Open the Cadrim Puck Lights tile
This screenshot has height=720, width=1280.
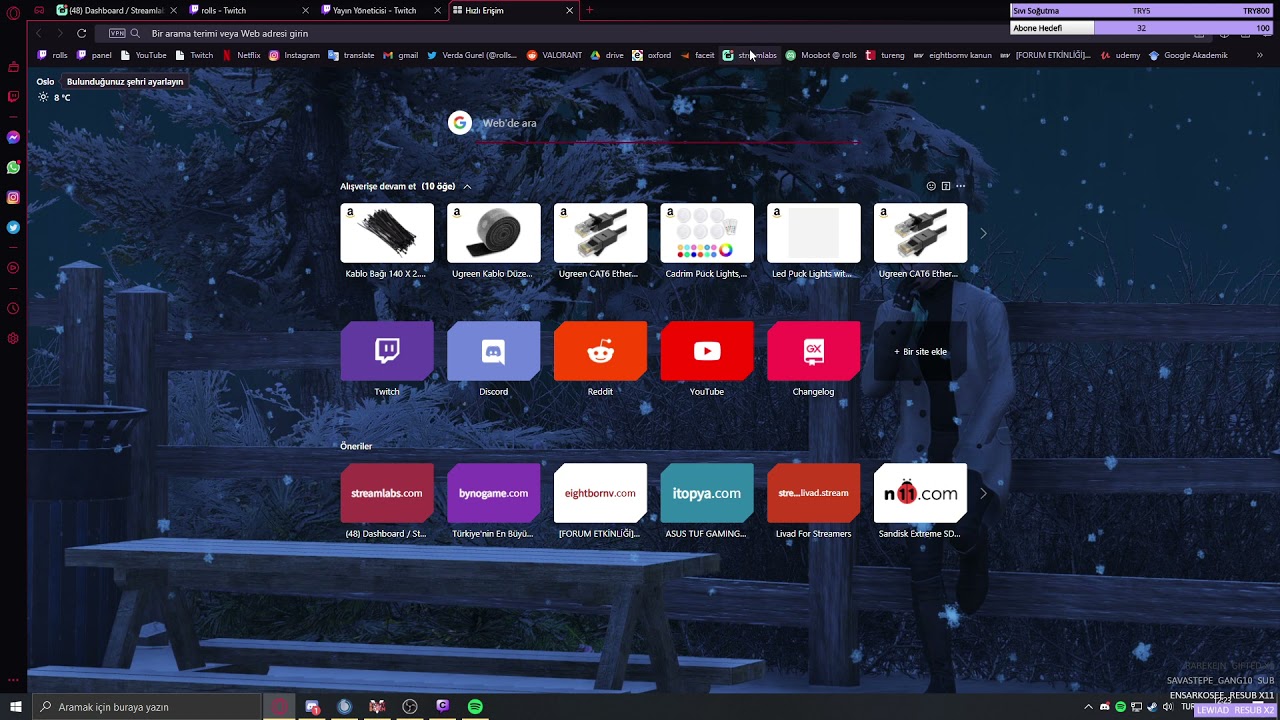pyautogui.click(x=707, y=241)
